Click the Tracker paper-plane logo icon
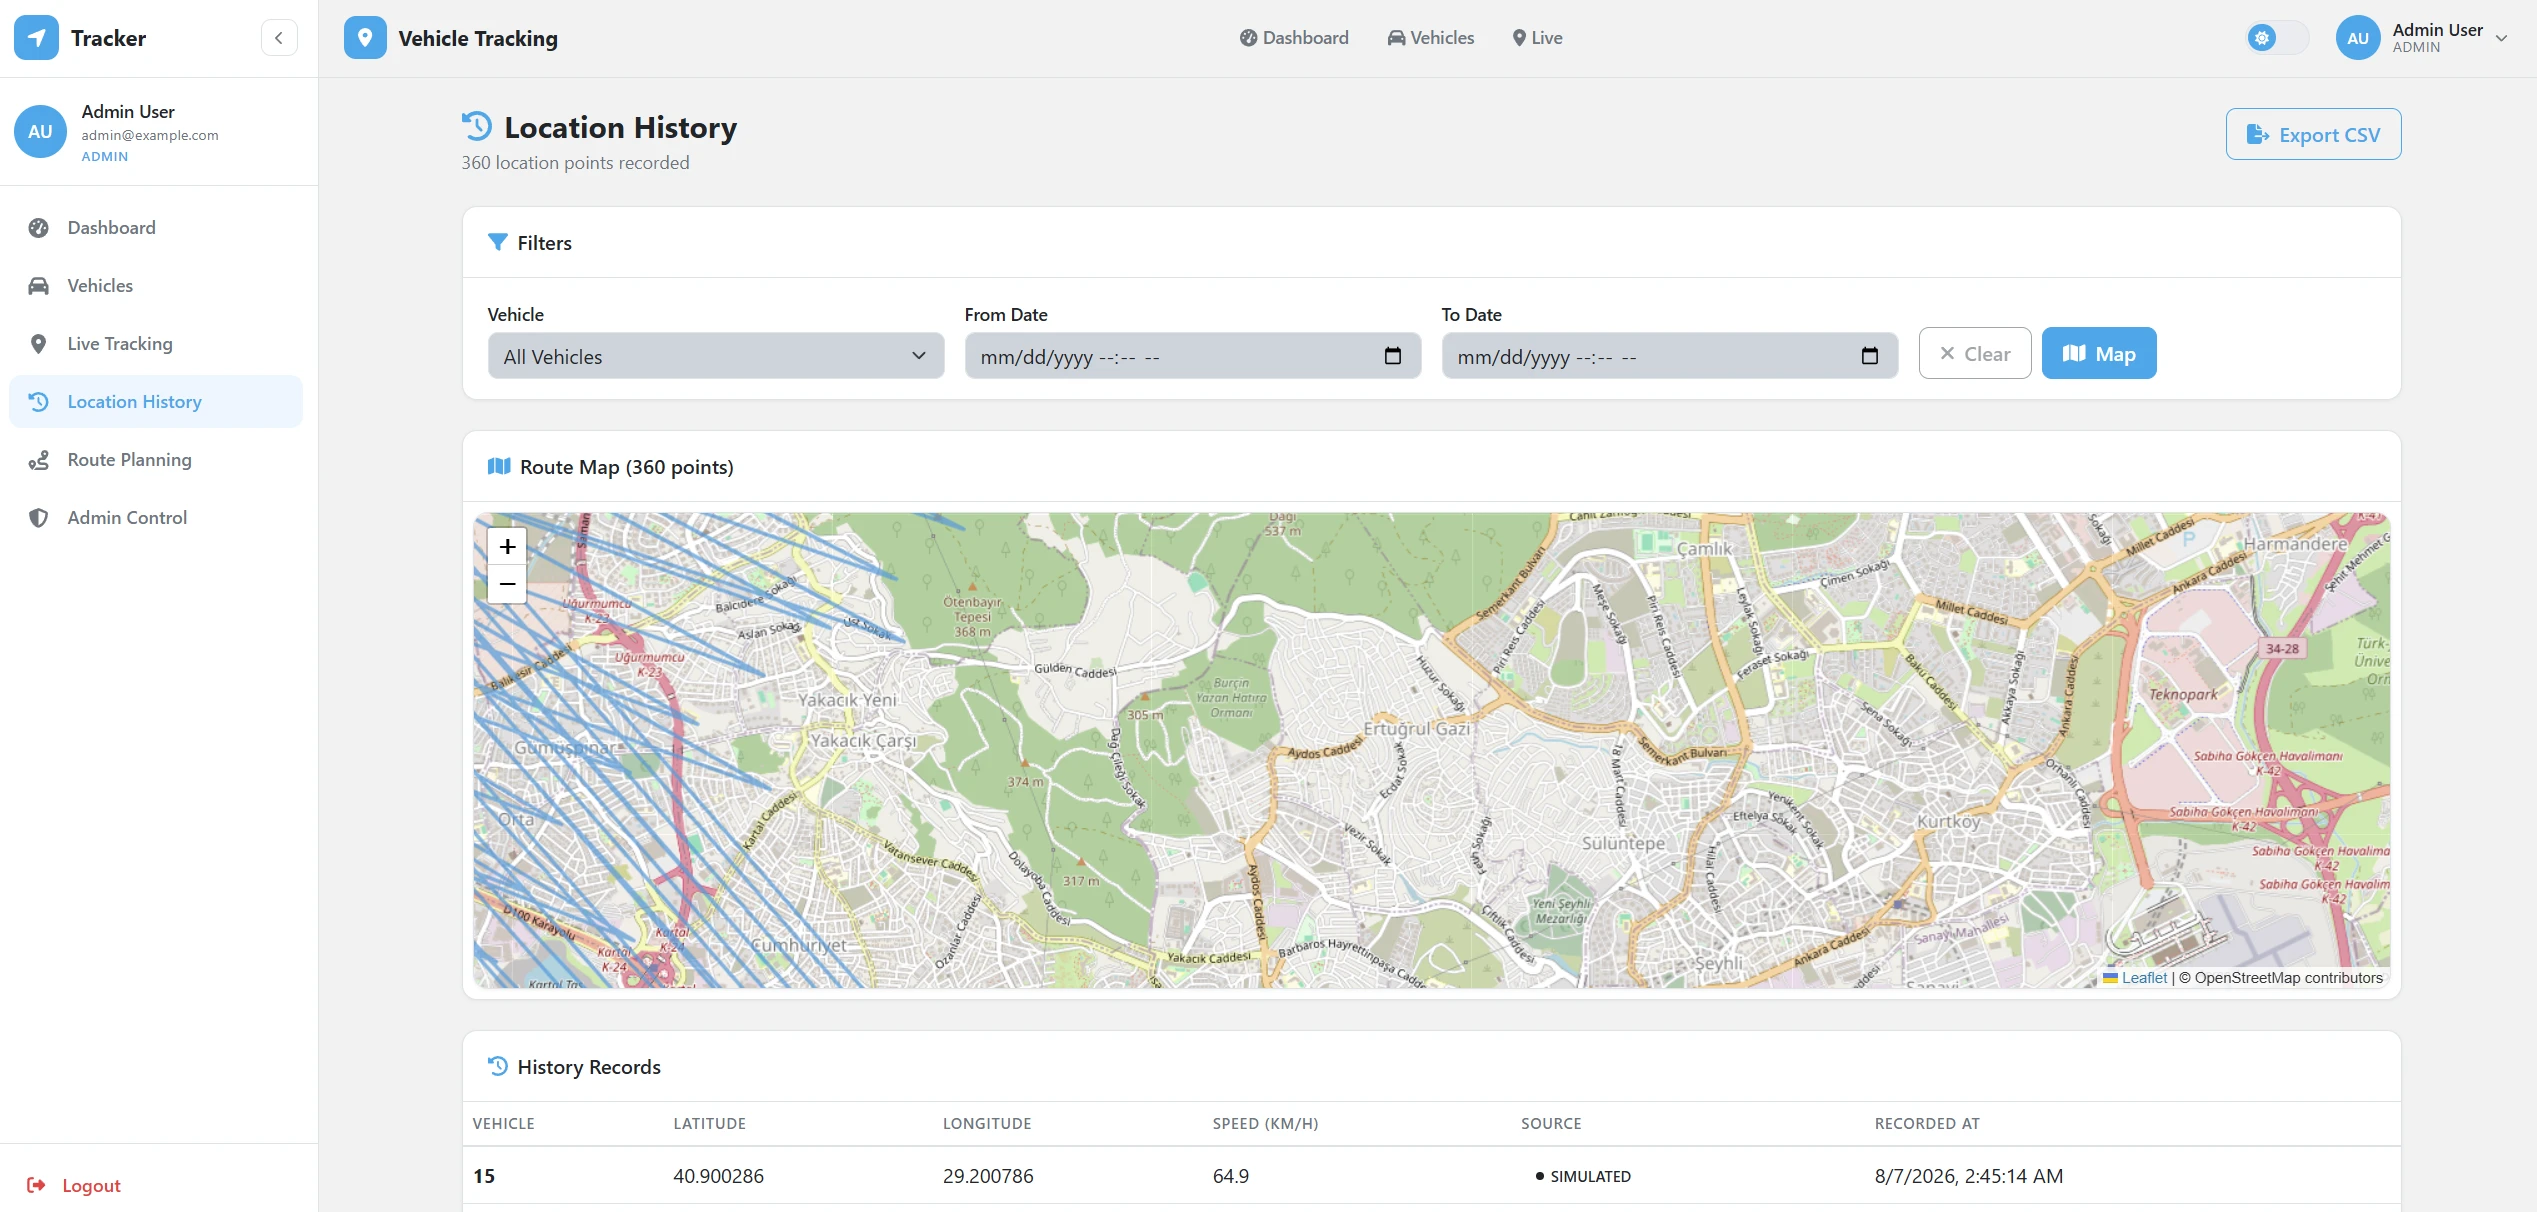This screenshot has width=2537, height=1212. (36, 38)
